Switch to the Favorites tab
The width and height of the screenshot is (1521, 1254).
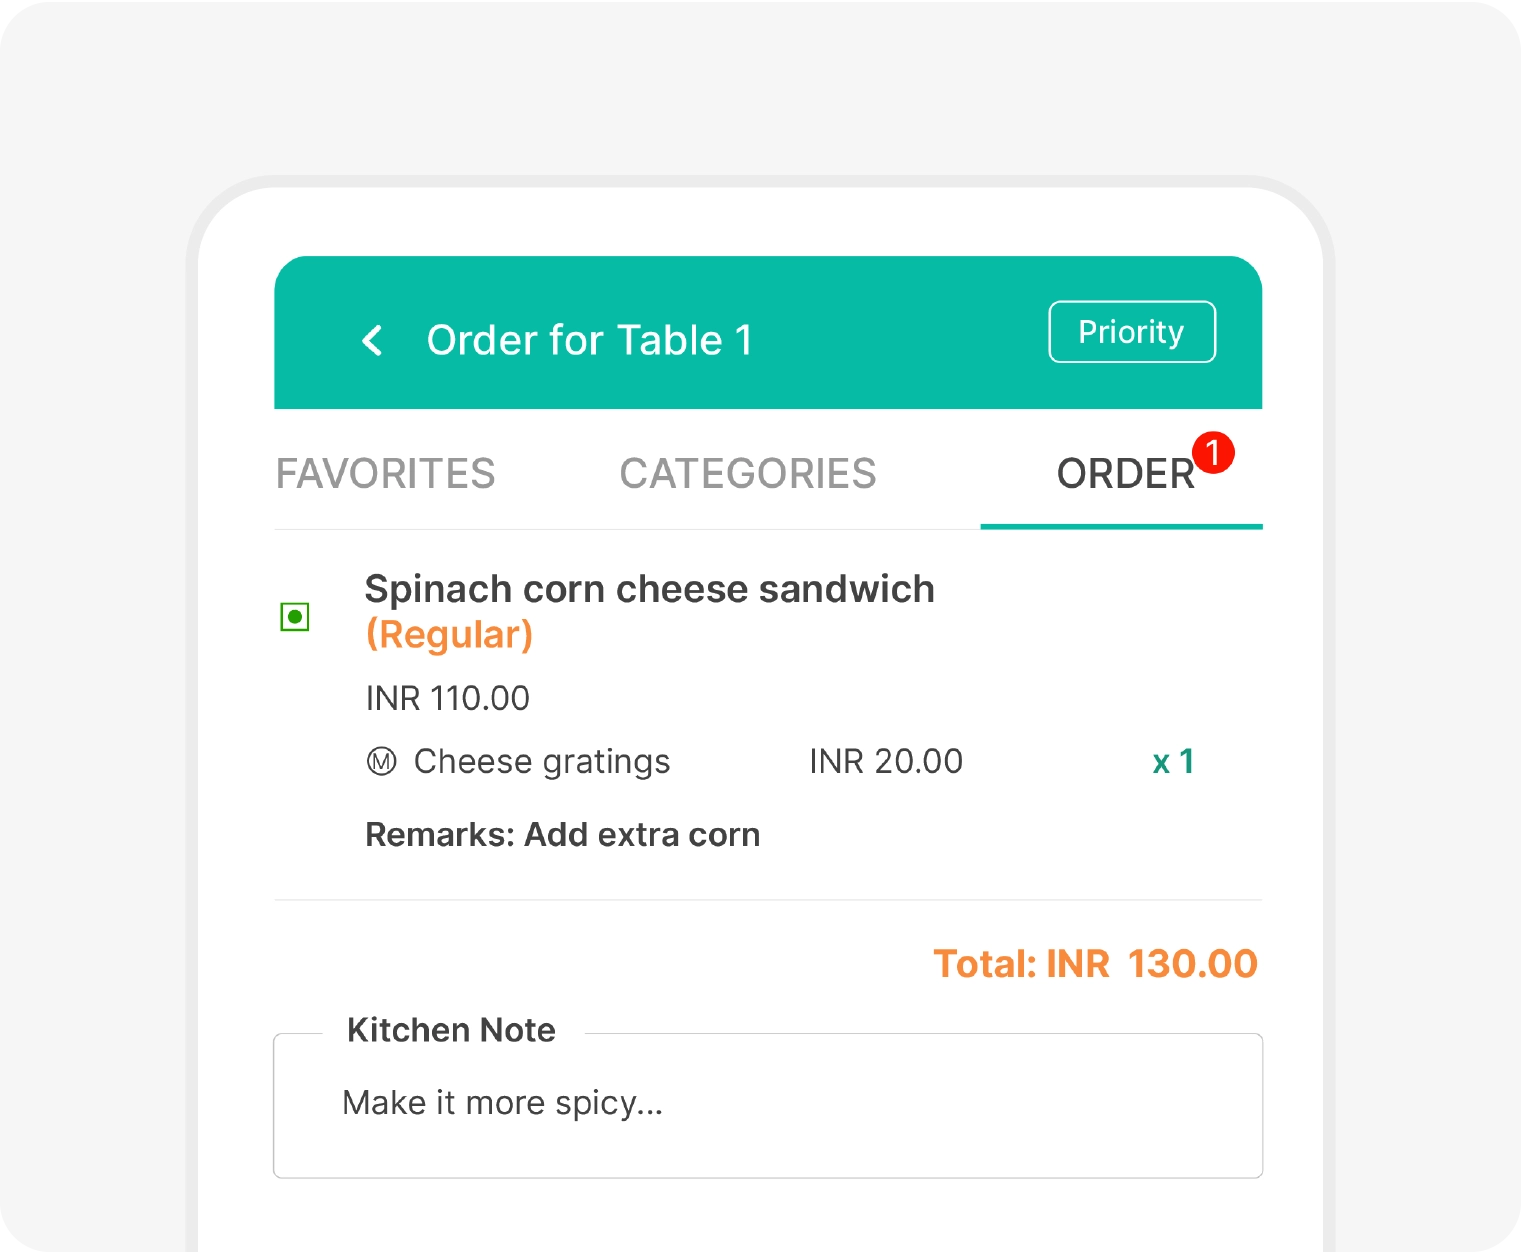[x=386, y=473]
